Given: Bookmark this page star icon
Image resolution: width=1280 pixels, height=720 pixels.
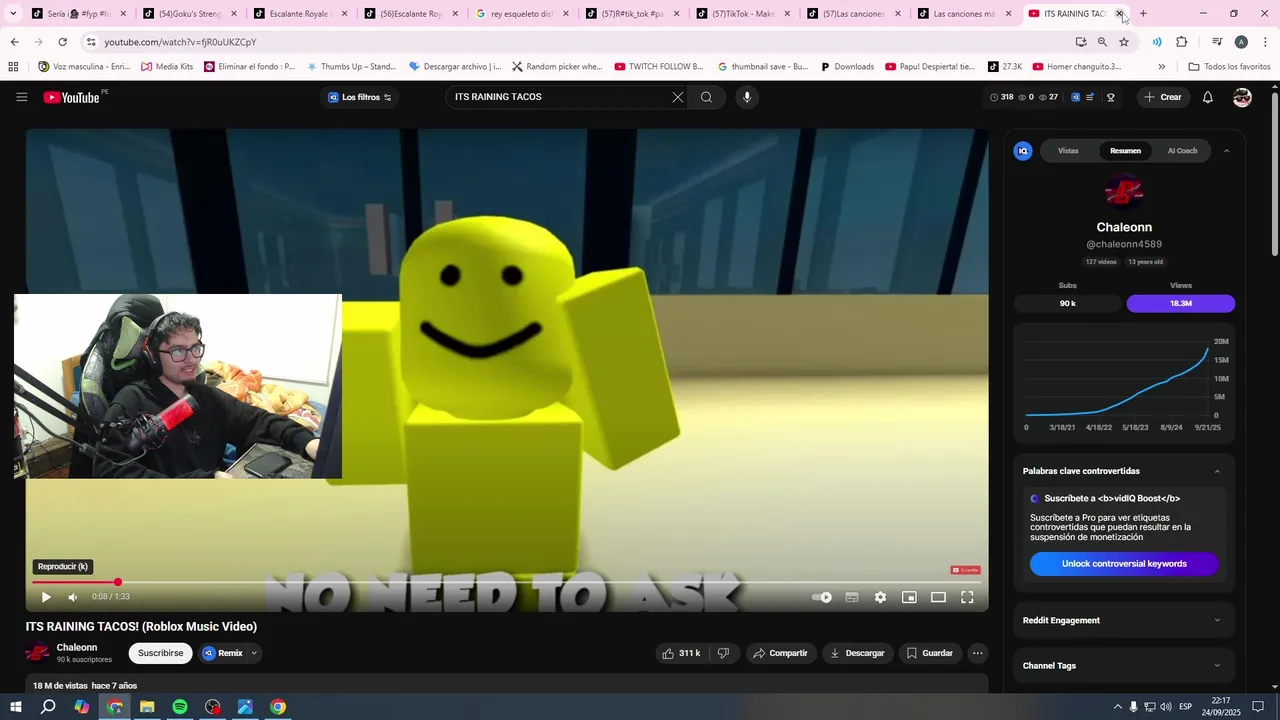Looking at the screenshot, I should tap(1124, 42).
